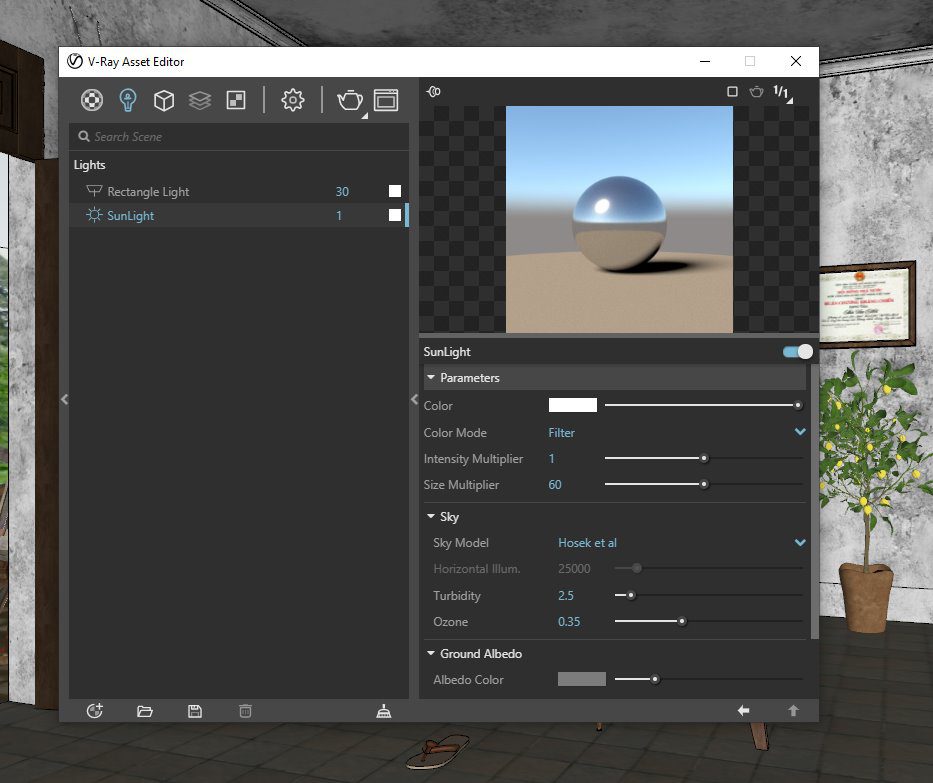The width and height of the screenshot is (933, 783).
Task: Click the Albedo Color gray swatch
Action: (x=582, y=679)
